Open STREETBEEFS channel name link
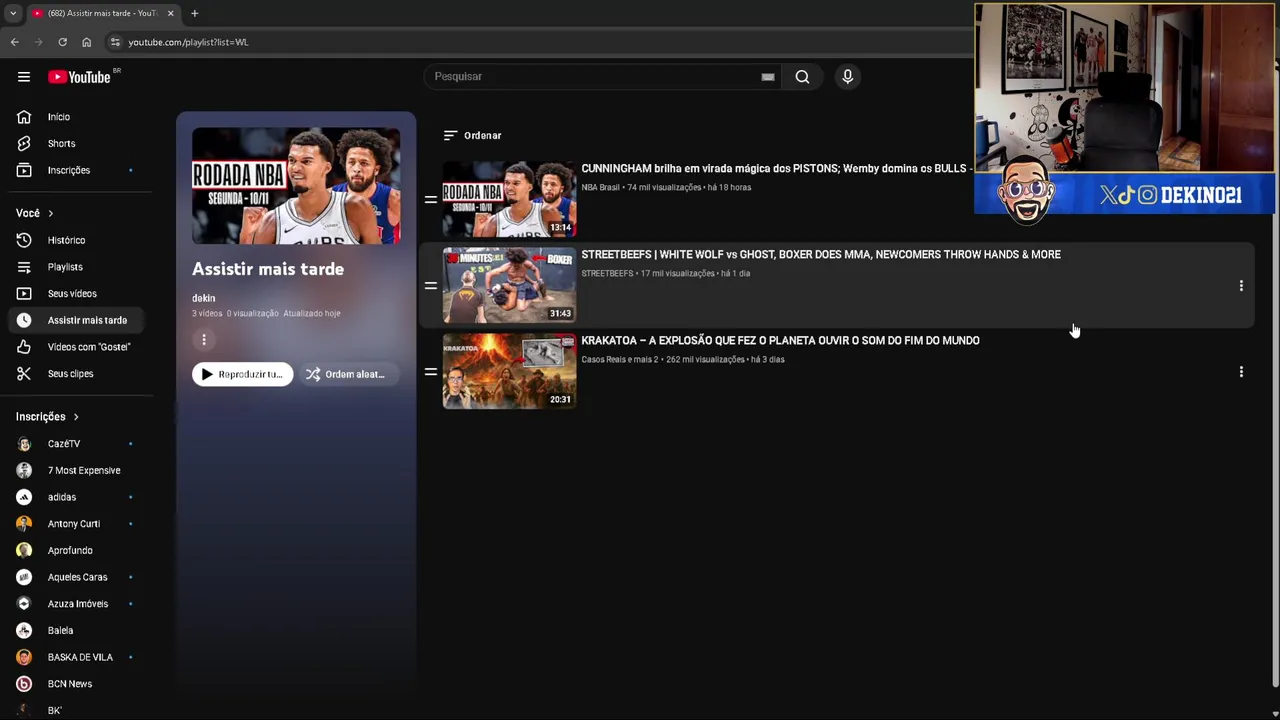Image resolution: width=1280 pixels, height=720 pixels. [607, 273]
